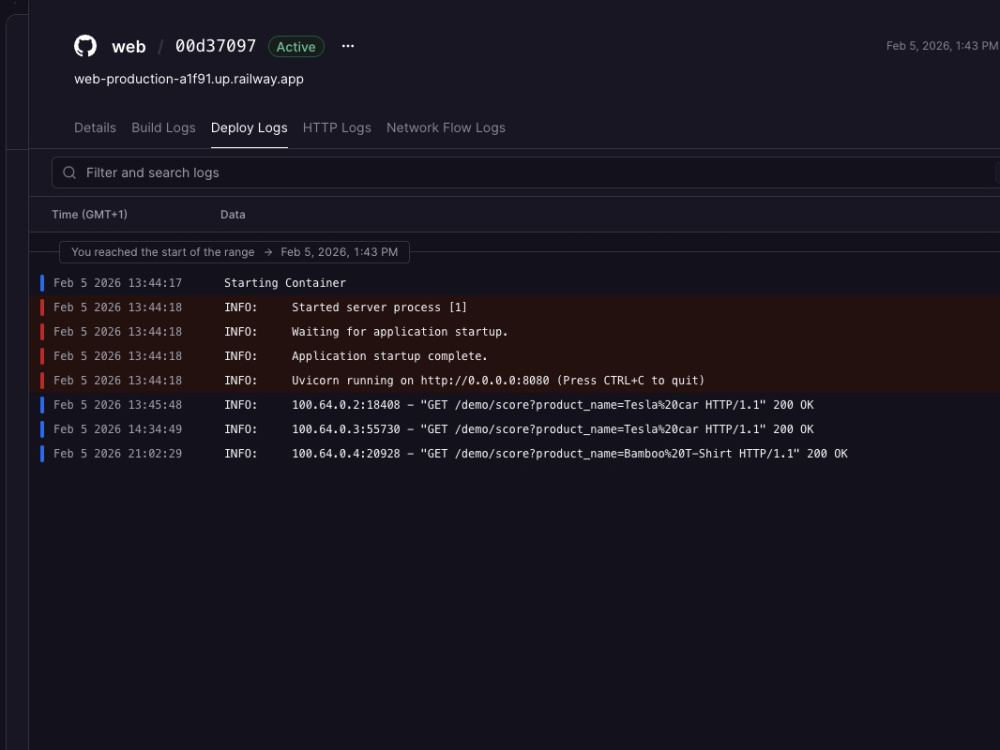Click timestamp Feb 5 2026 13:44:17
Viewport: 1000px width, 750px height.
[118, 283]
